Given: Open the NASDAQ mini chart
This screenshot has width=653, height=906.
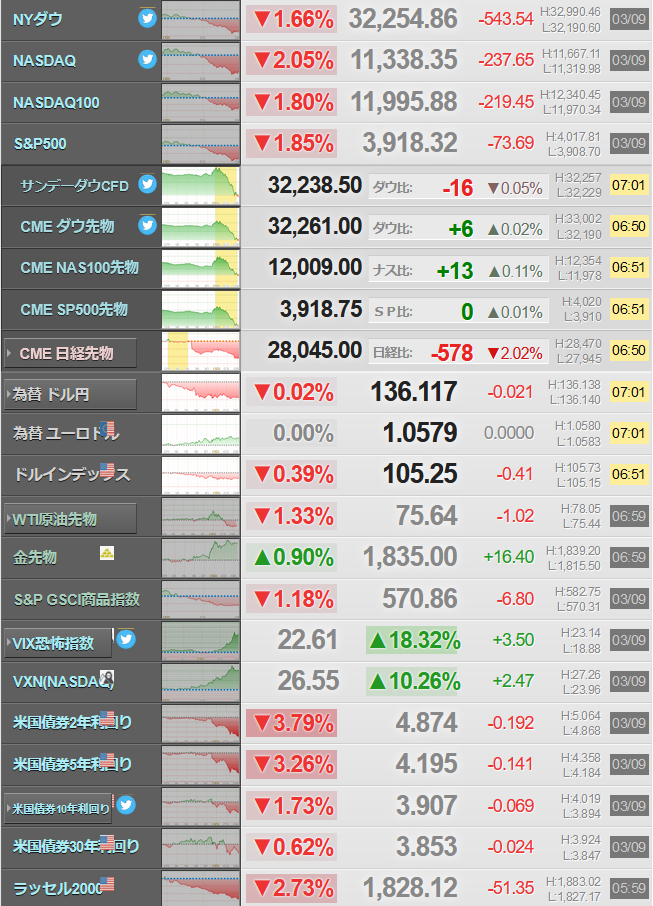Looking at the screenshot, I should pyautogui.click(x=201, y=61).
